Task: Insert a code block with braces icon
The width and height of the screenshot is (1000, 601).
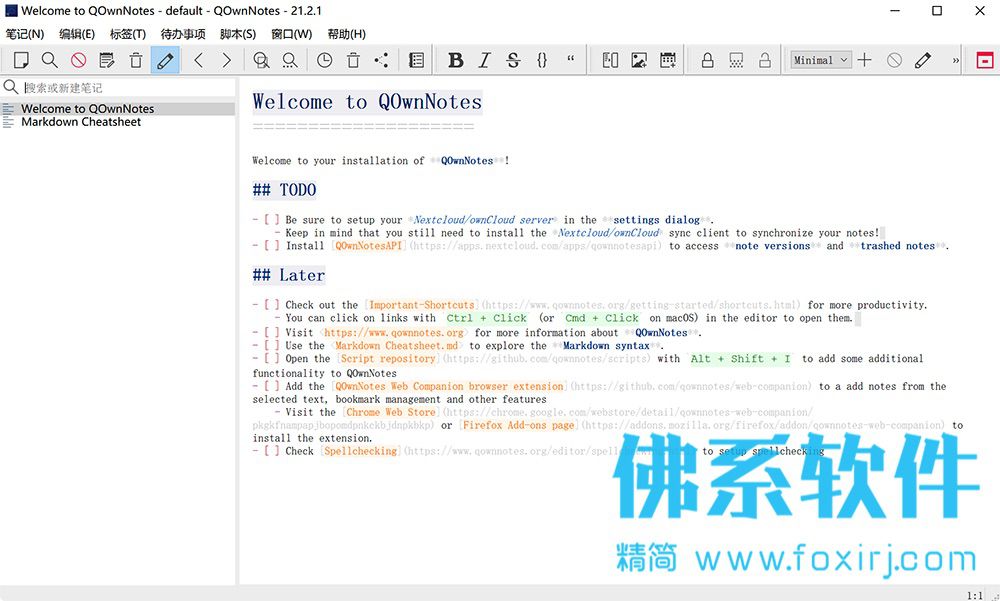Action: pyautogui.click(x=542, y=60)
